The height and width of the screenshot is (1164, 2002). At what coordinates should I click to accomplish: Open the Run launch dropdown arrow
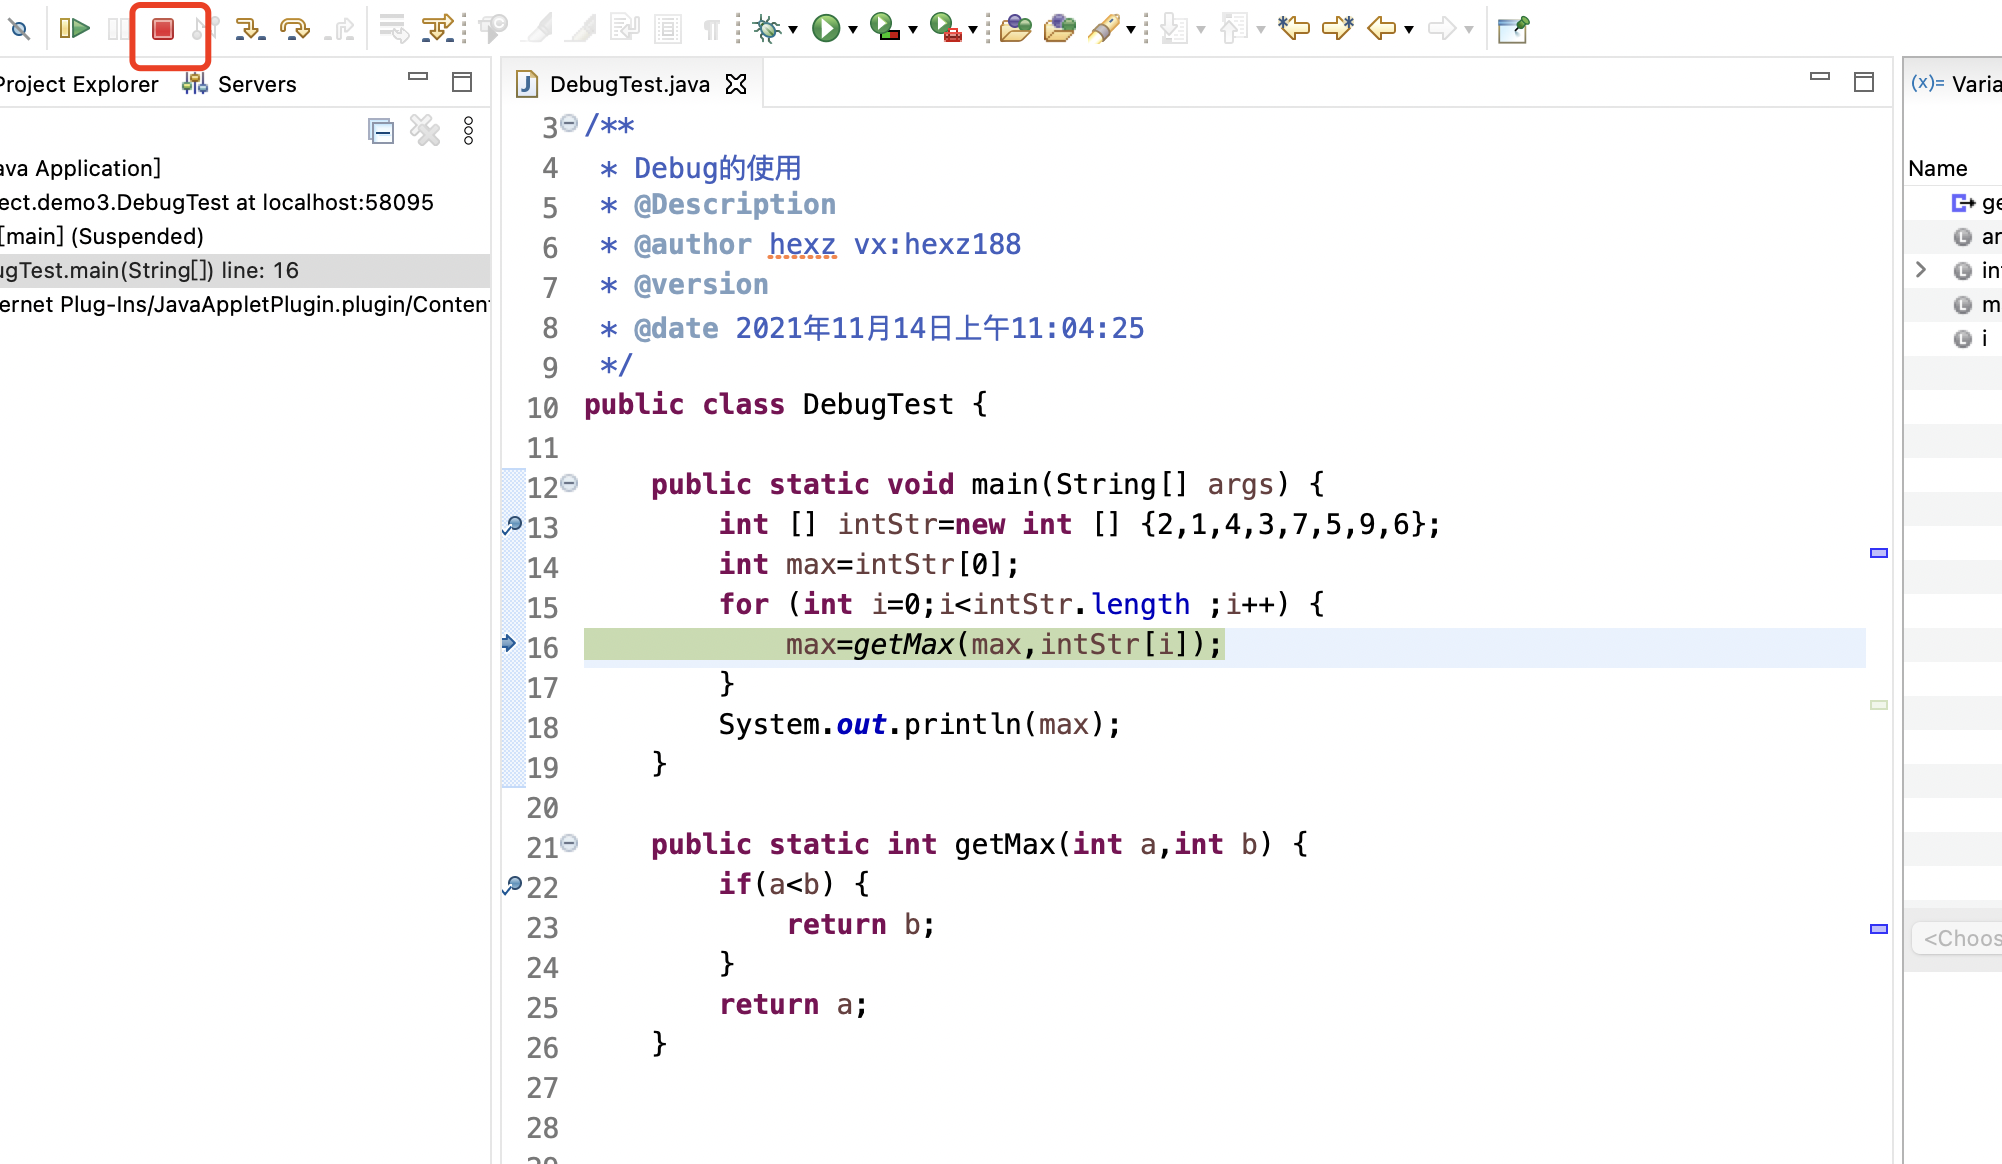pos(852,30)
